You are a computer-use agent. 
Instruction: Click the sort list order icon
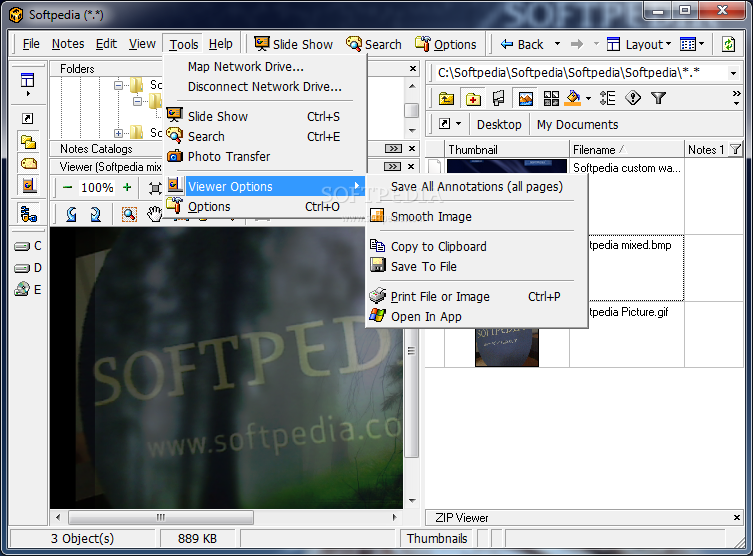tap(607, 98)
